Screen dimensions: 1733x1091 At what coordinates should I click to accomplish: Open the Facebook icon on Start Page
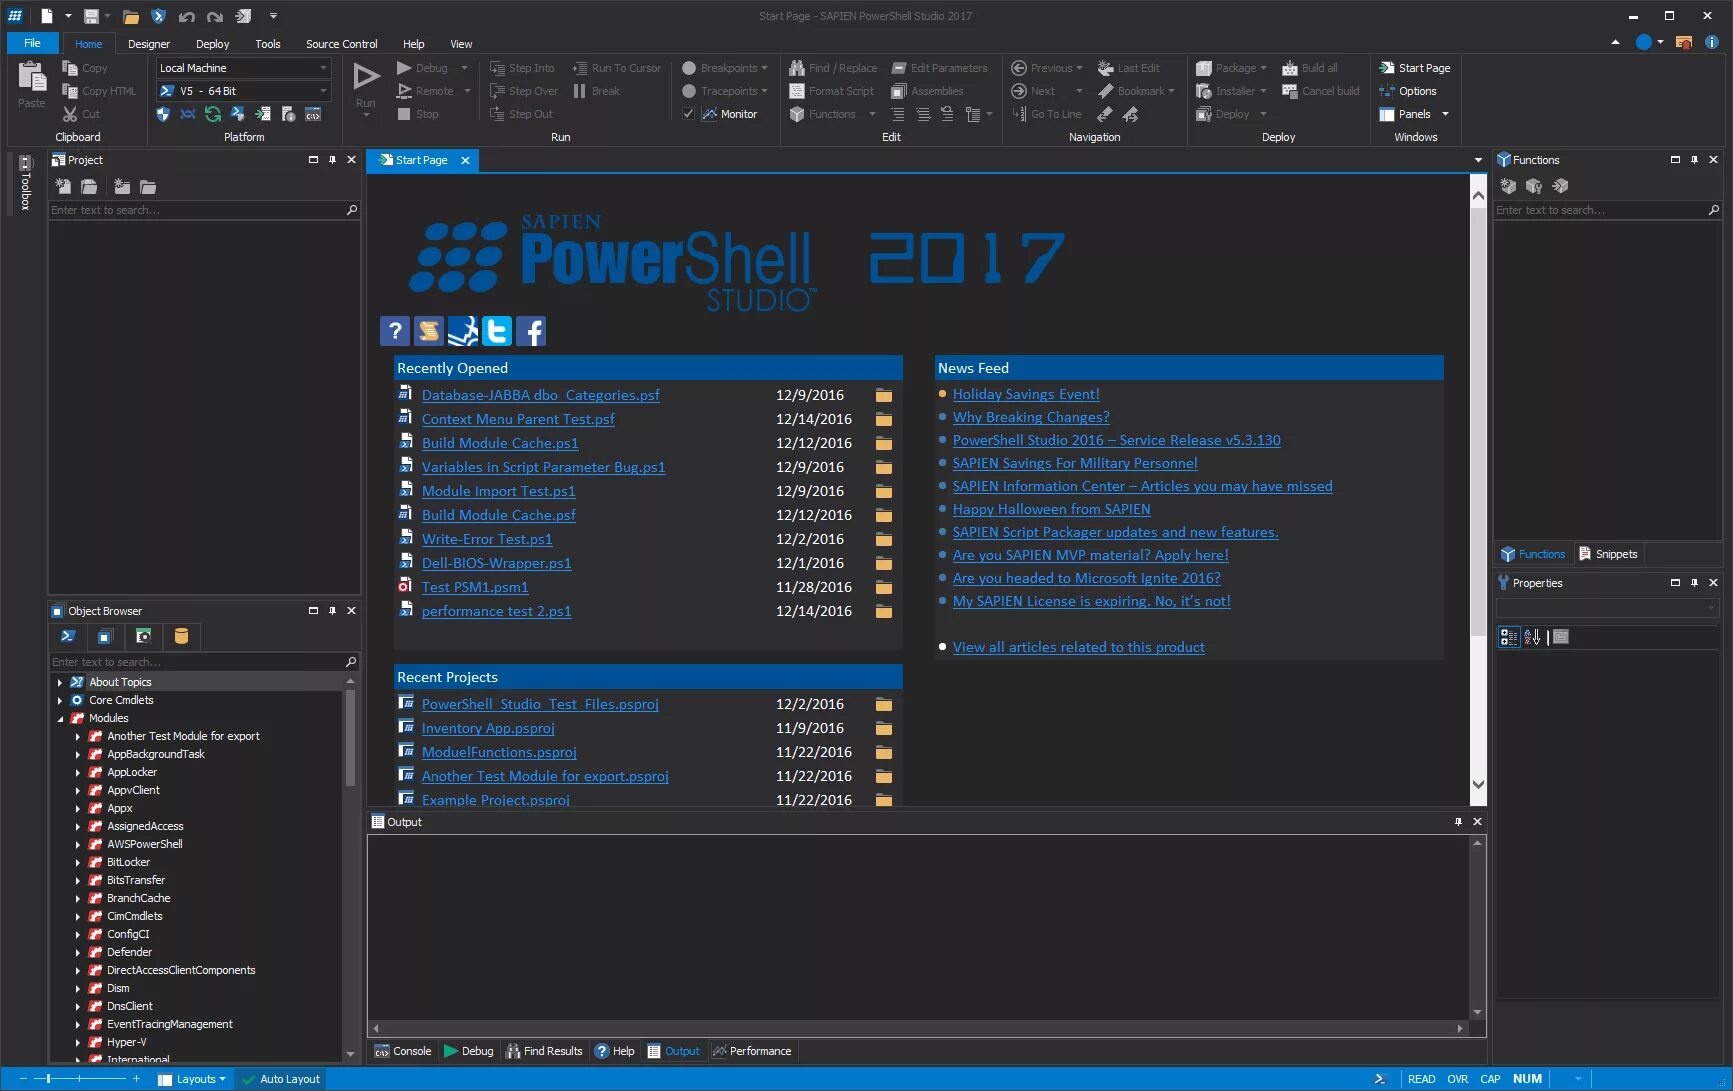tap(531, 331)
